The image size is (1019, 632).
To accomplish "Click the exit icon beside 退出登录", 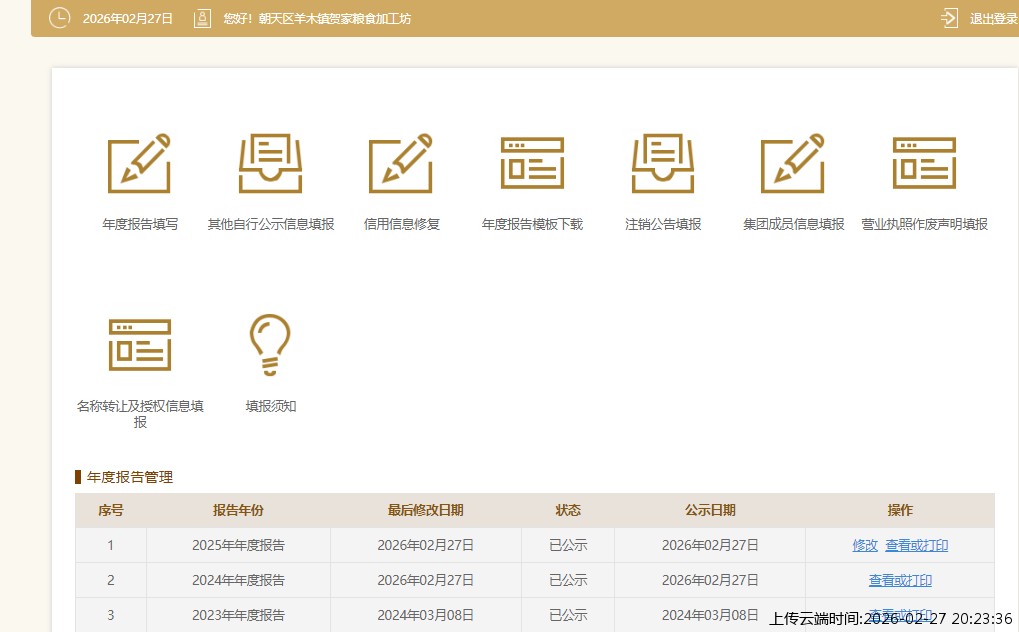I will (949, 18).
